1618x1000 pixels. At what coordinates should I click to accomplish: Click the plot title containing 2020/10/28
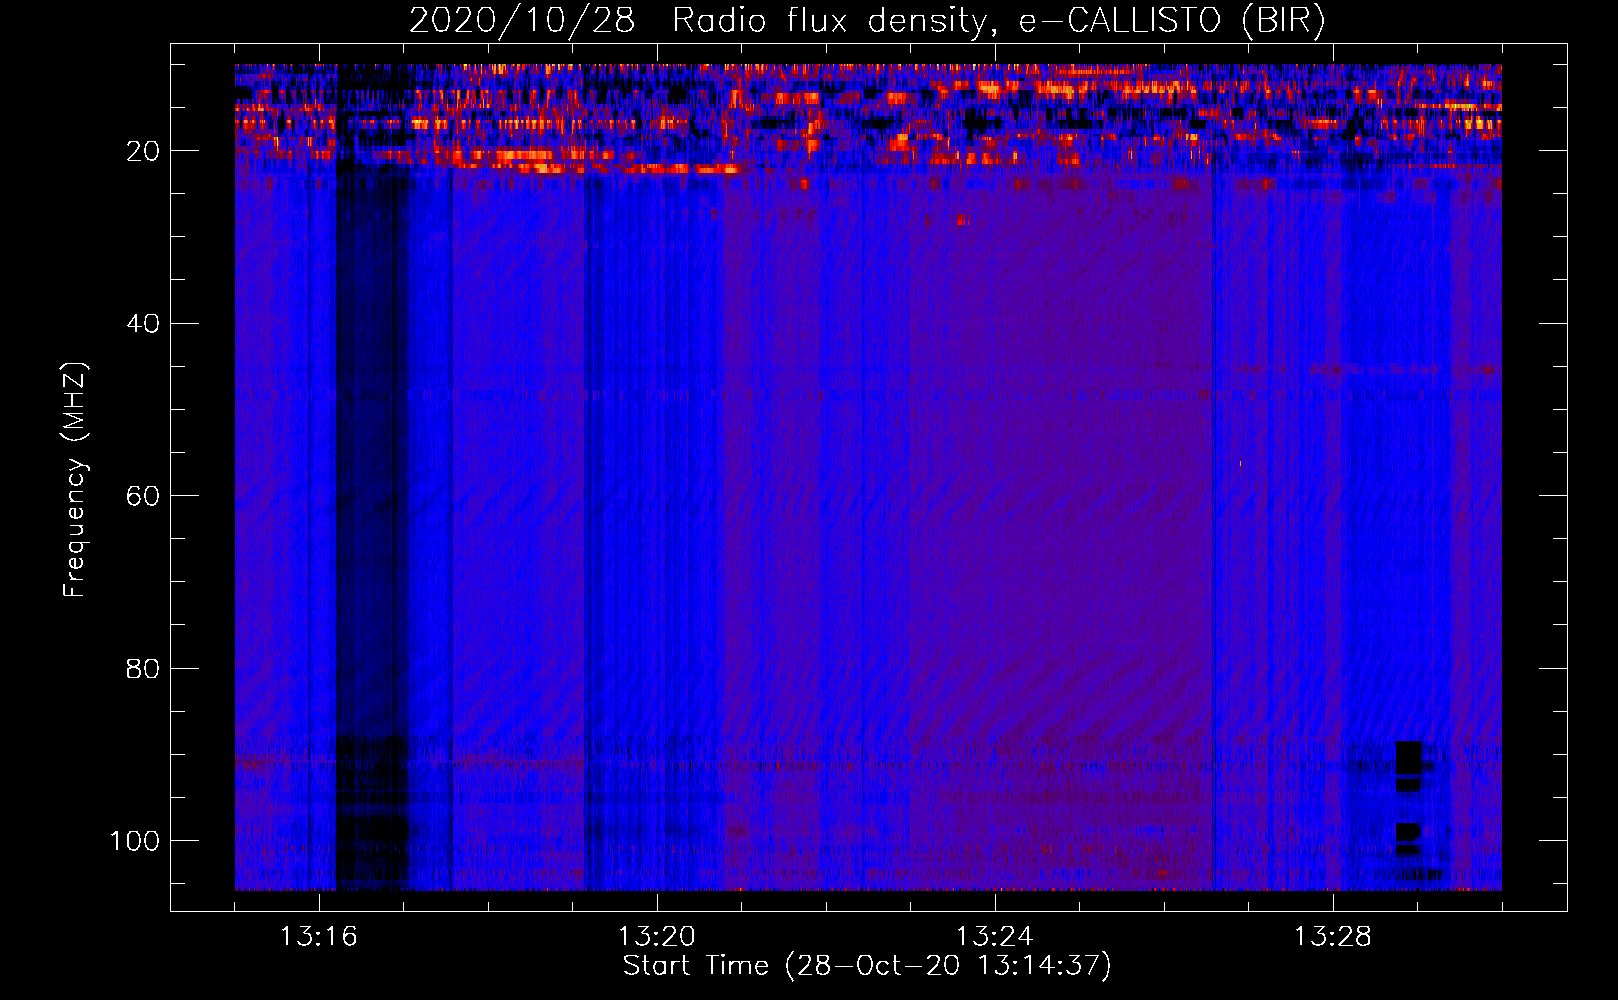(x=867, y=20)
